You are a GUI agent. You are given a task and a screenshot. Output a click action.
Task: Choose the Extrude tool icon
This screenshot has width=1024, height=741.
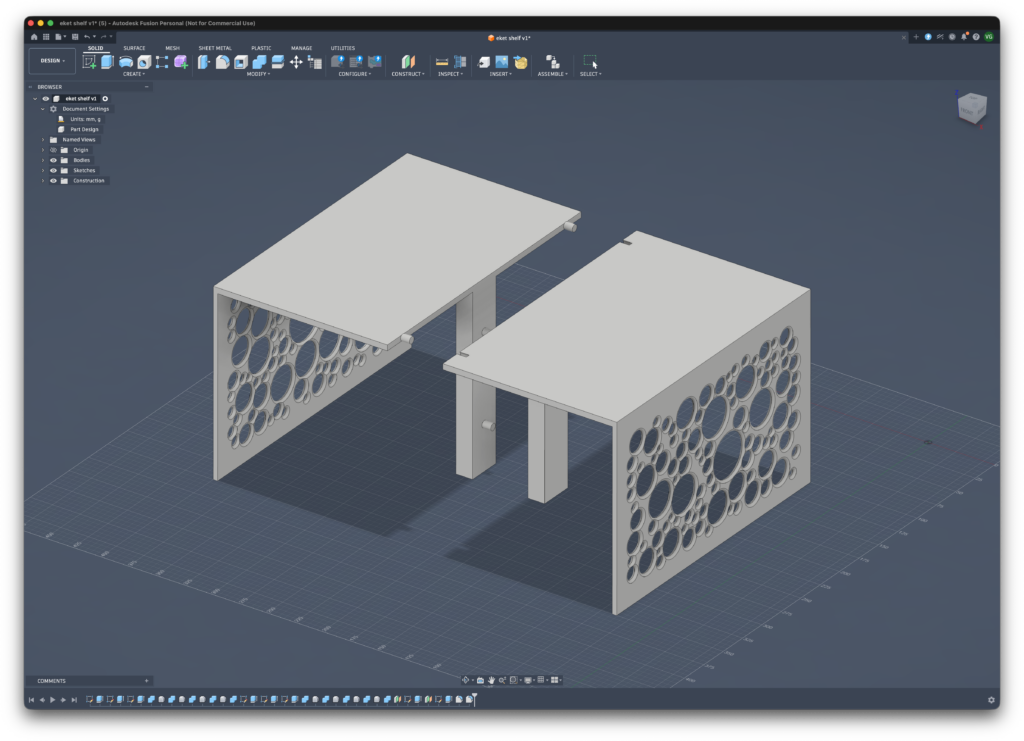click(x=107, y=61)
